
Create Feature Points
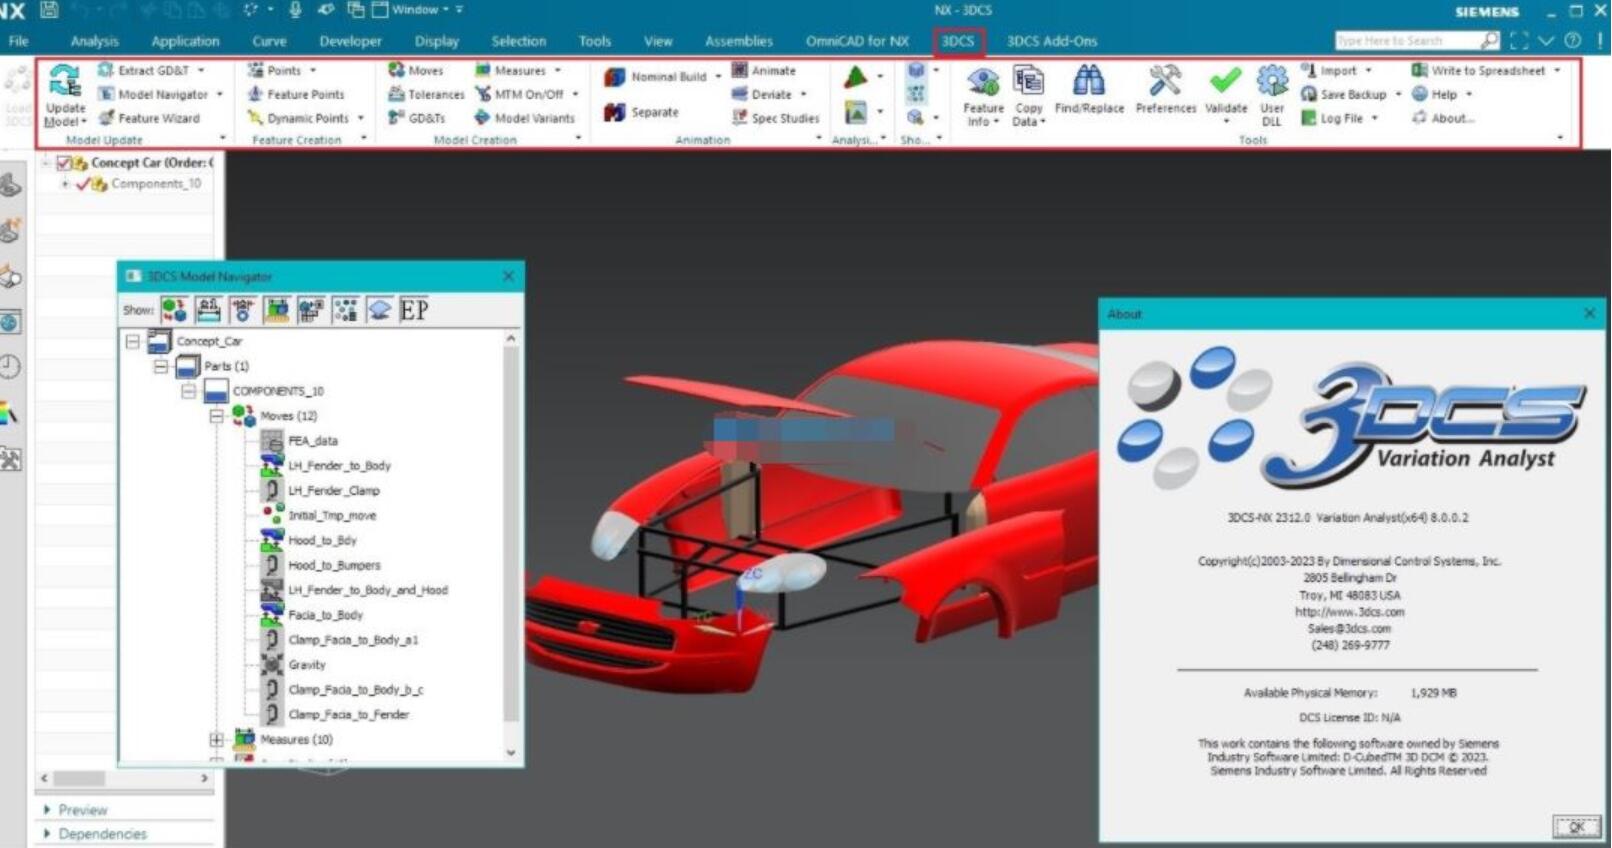[x=296, y=94]
